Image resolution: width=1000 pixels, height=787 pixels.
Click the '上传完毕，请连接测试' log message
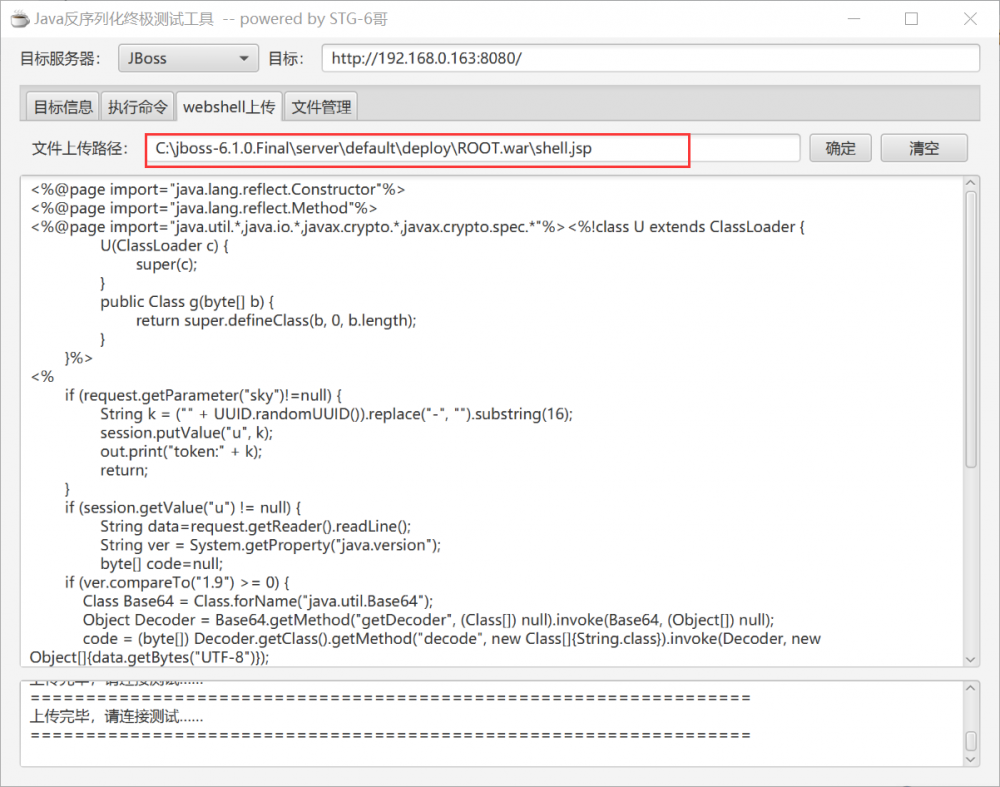pos(117,717)
